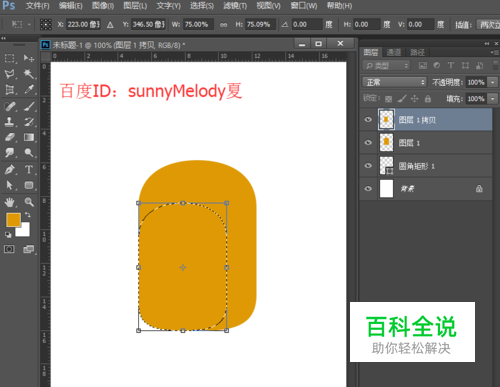
Task: Select the Horizontal Type tool
Action: coord(29,169)
